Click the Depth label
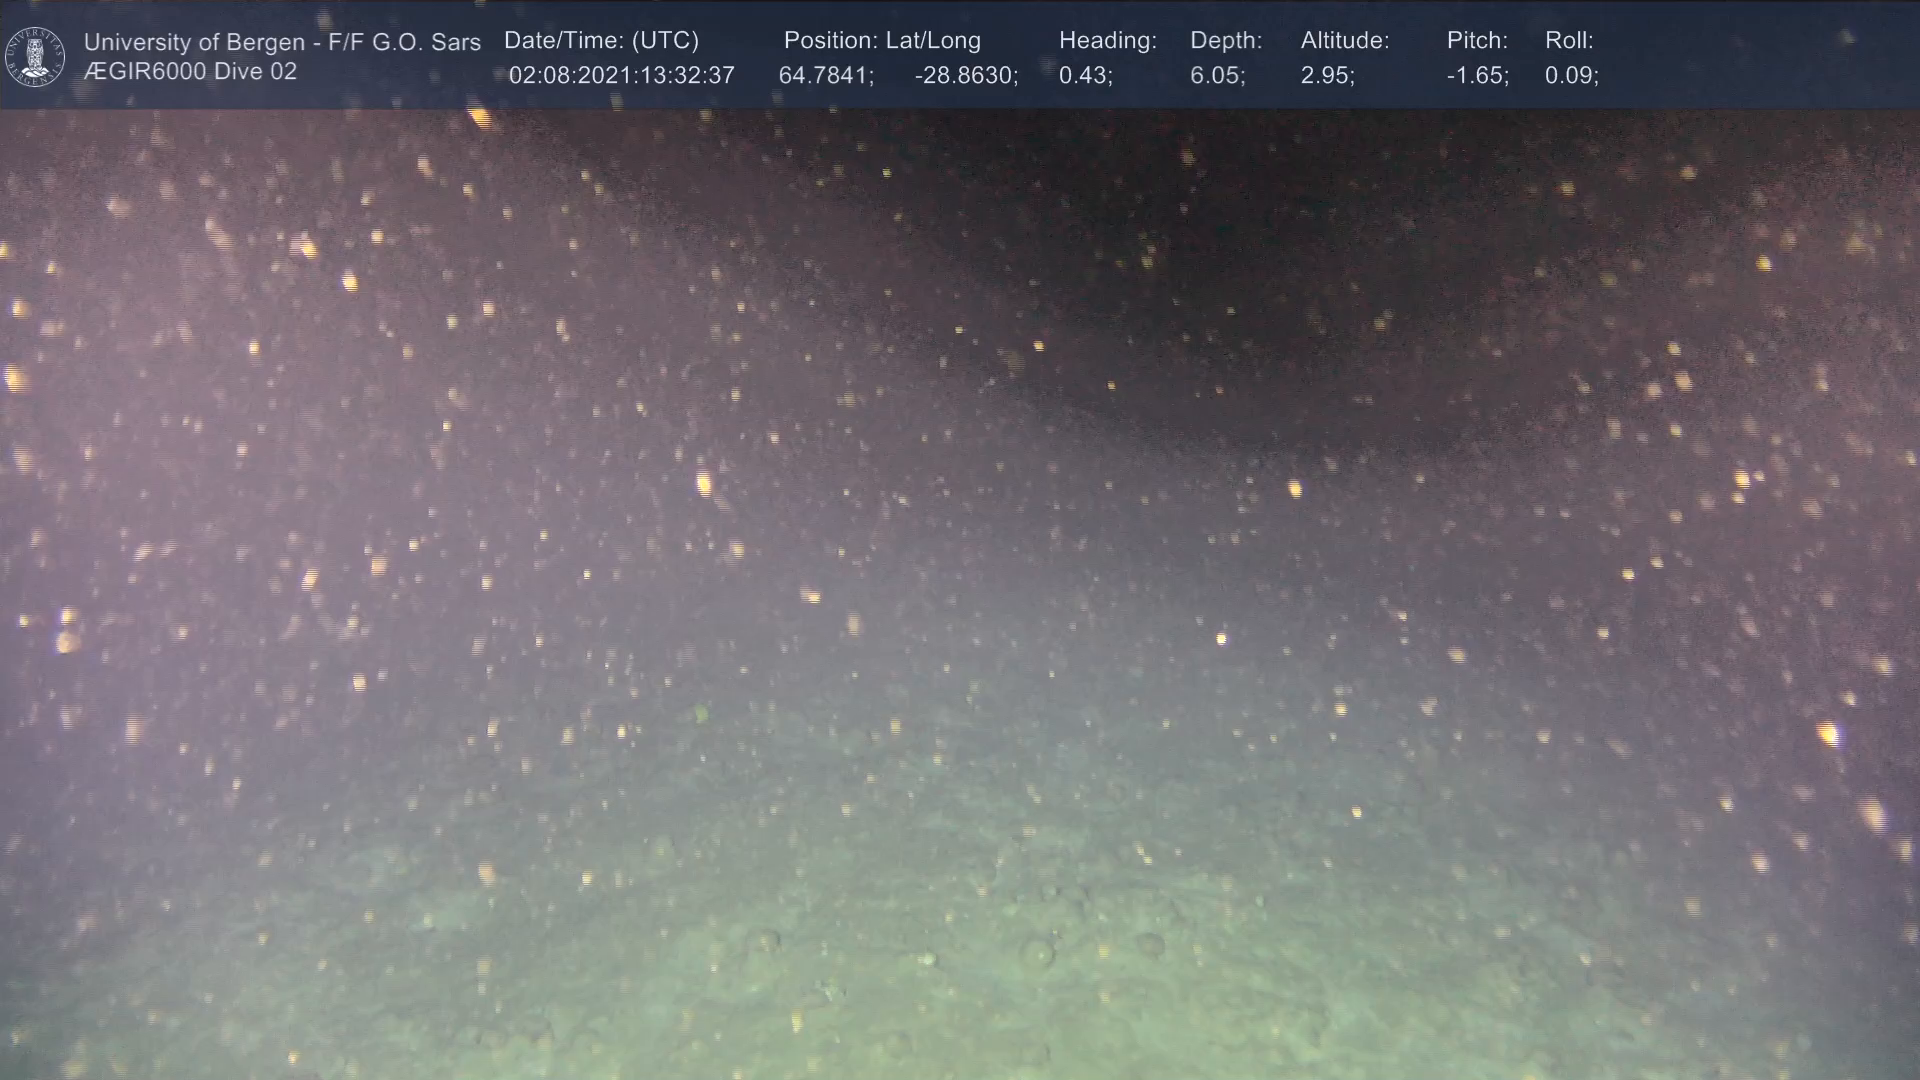The image size is (1920, 1080). pos(1226,41)
